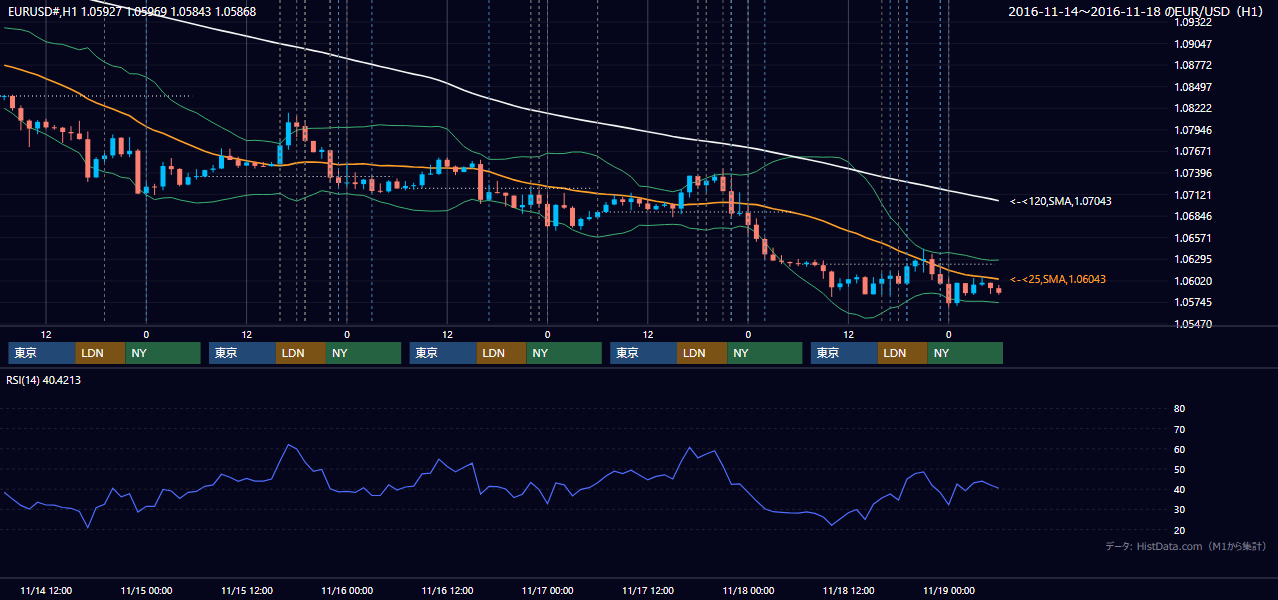Click RSI axis level 40
1278x600 pixels.
1179,490
